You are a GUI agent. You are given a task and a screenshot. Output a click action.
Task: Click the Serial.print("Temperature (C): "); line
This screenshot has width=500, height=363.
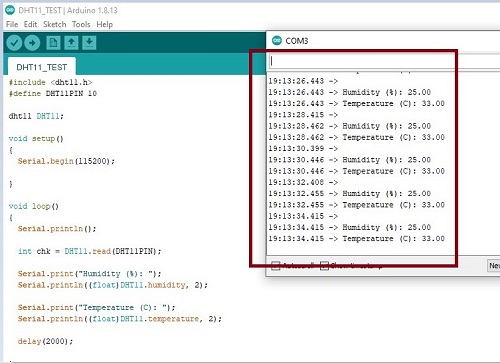point(97,307)
